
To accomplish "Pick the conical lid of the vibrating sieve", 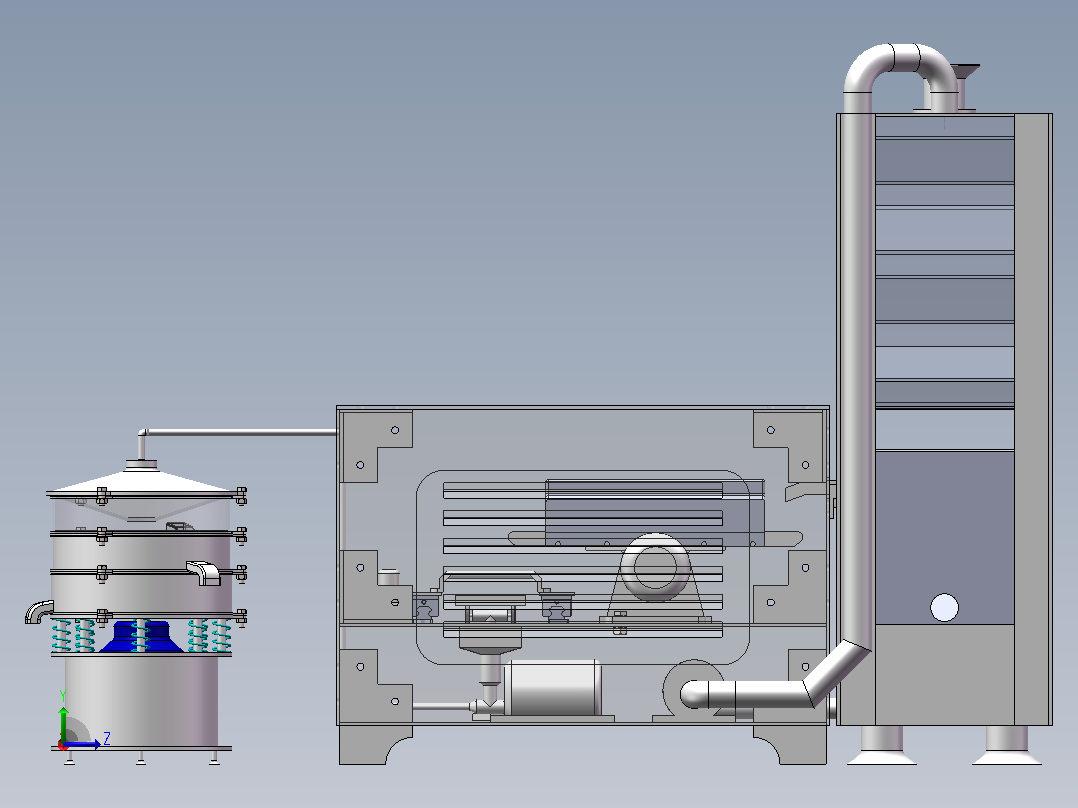I will (144, 480).
